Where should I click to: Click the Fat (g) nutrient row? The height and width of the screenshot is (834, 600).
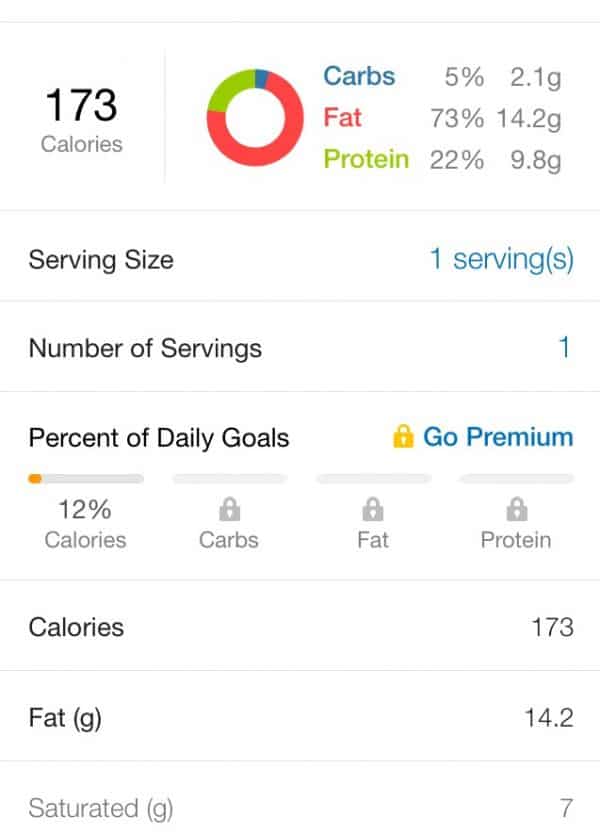point(300,718)
